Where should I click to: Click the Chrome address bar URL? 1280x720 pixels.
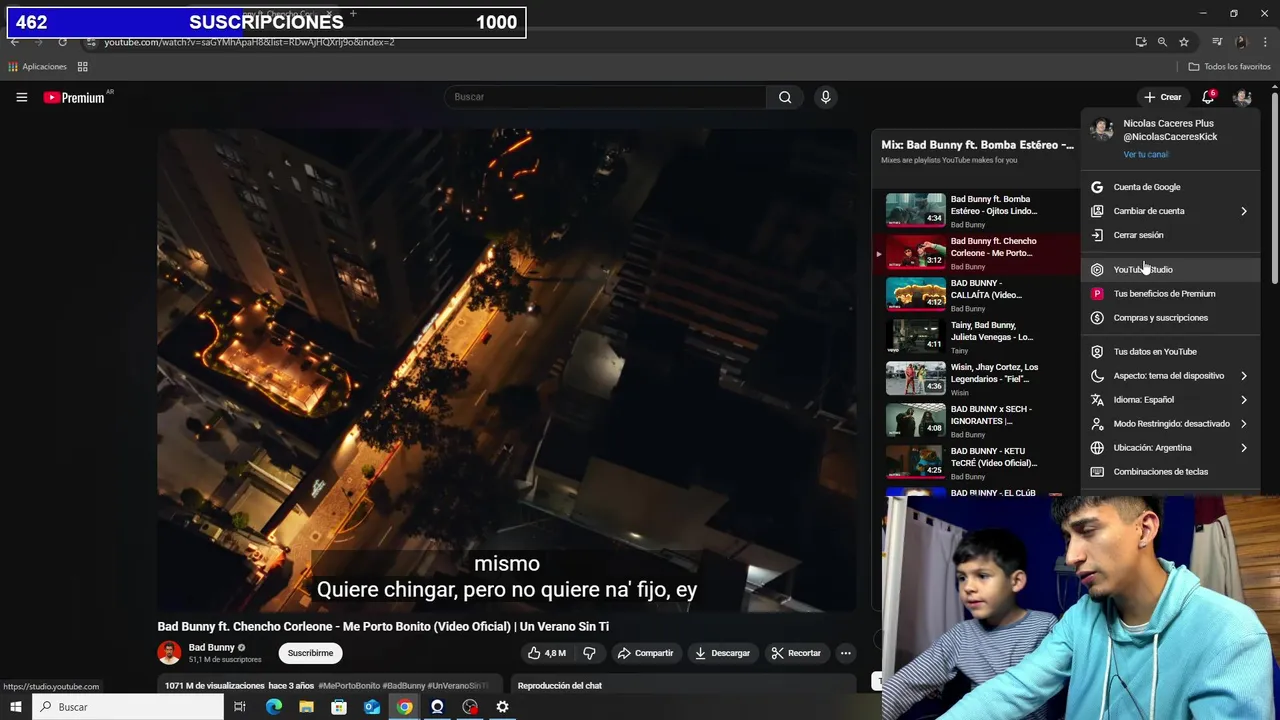(249, 42)
